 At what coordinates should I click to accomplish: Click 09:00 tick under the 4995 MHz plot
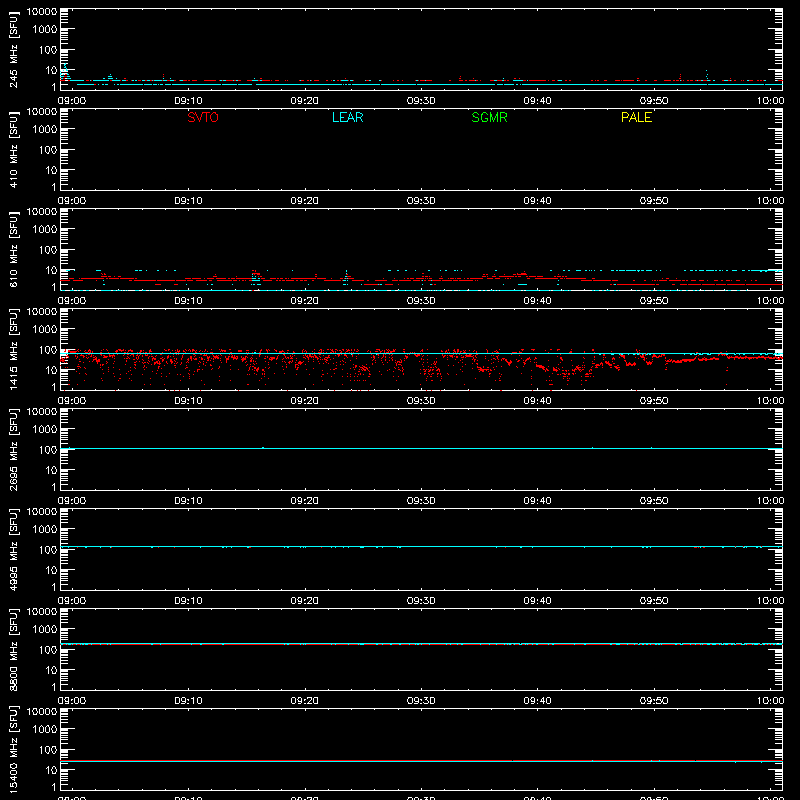[x=72, y=601]
